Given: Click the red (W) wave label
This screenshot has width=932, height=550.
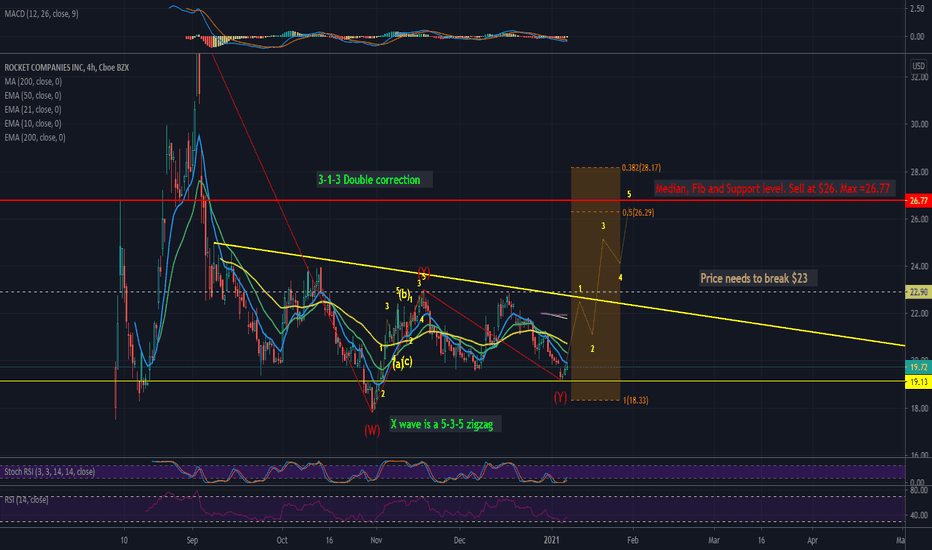Looking at the screenshot, I should (x=372, y=430).
